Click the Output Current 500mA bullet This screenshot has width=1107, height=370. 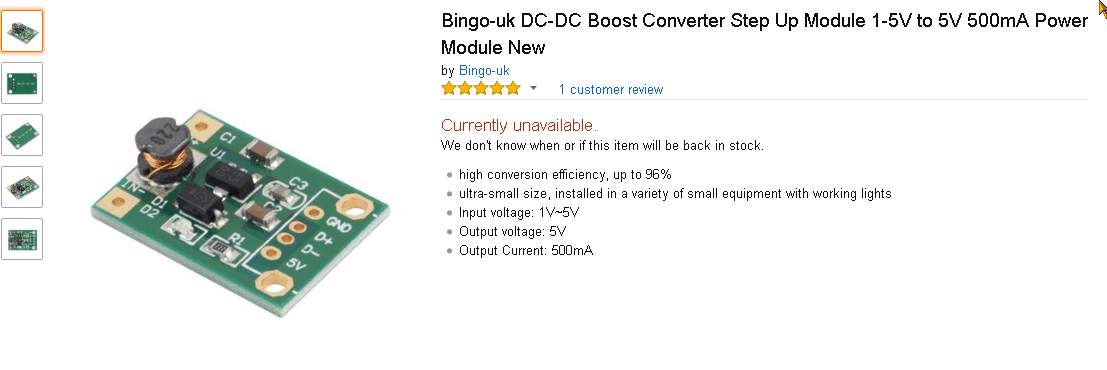pos(526,251)
